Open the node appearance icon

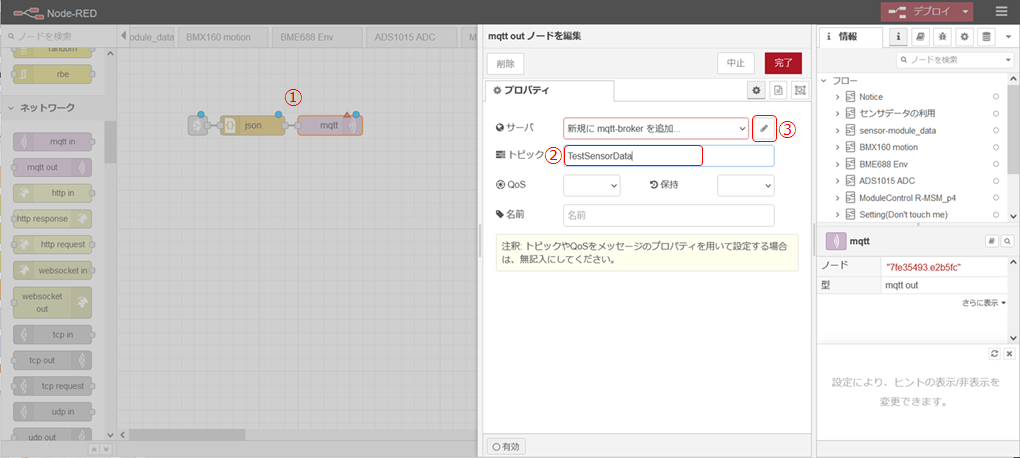tap(799, 90)
